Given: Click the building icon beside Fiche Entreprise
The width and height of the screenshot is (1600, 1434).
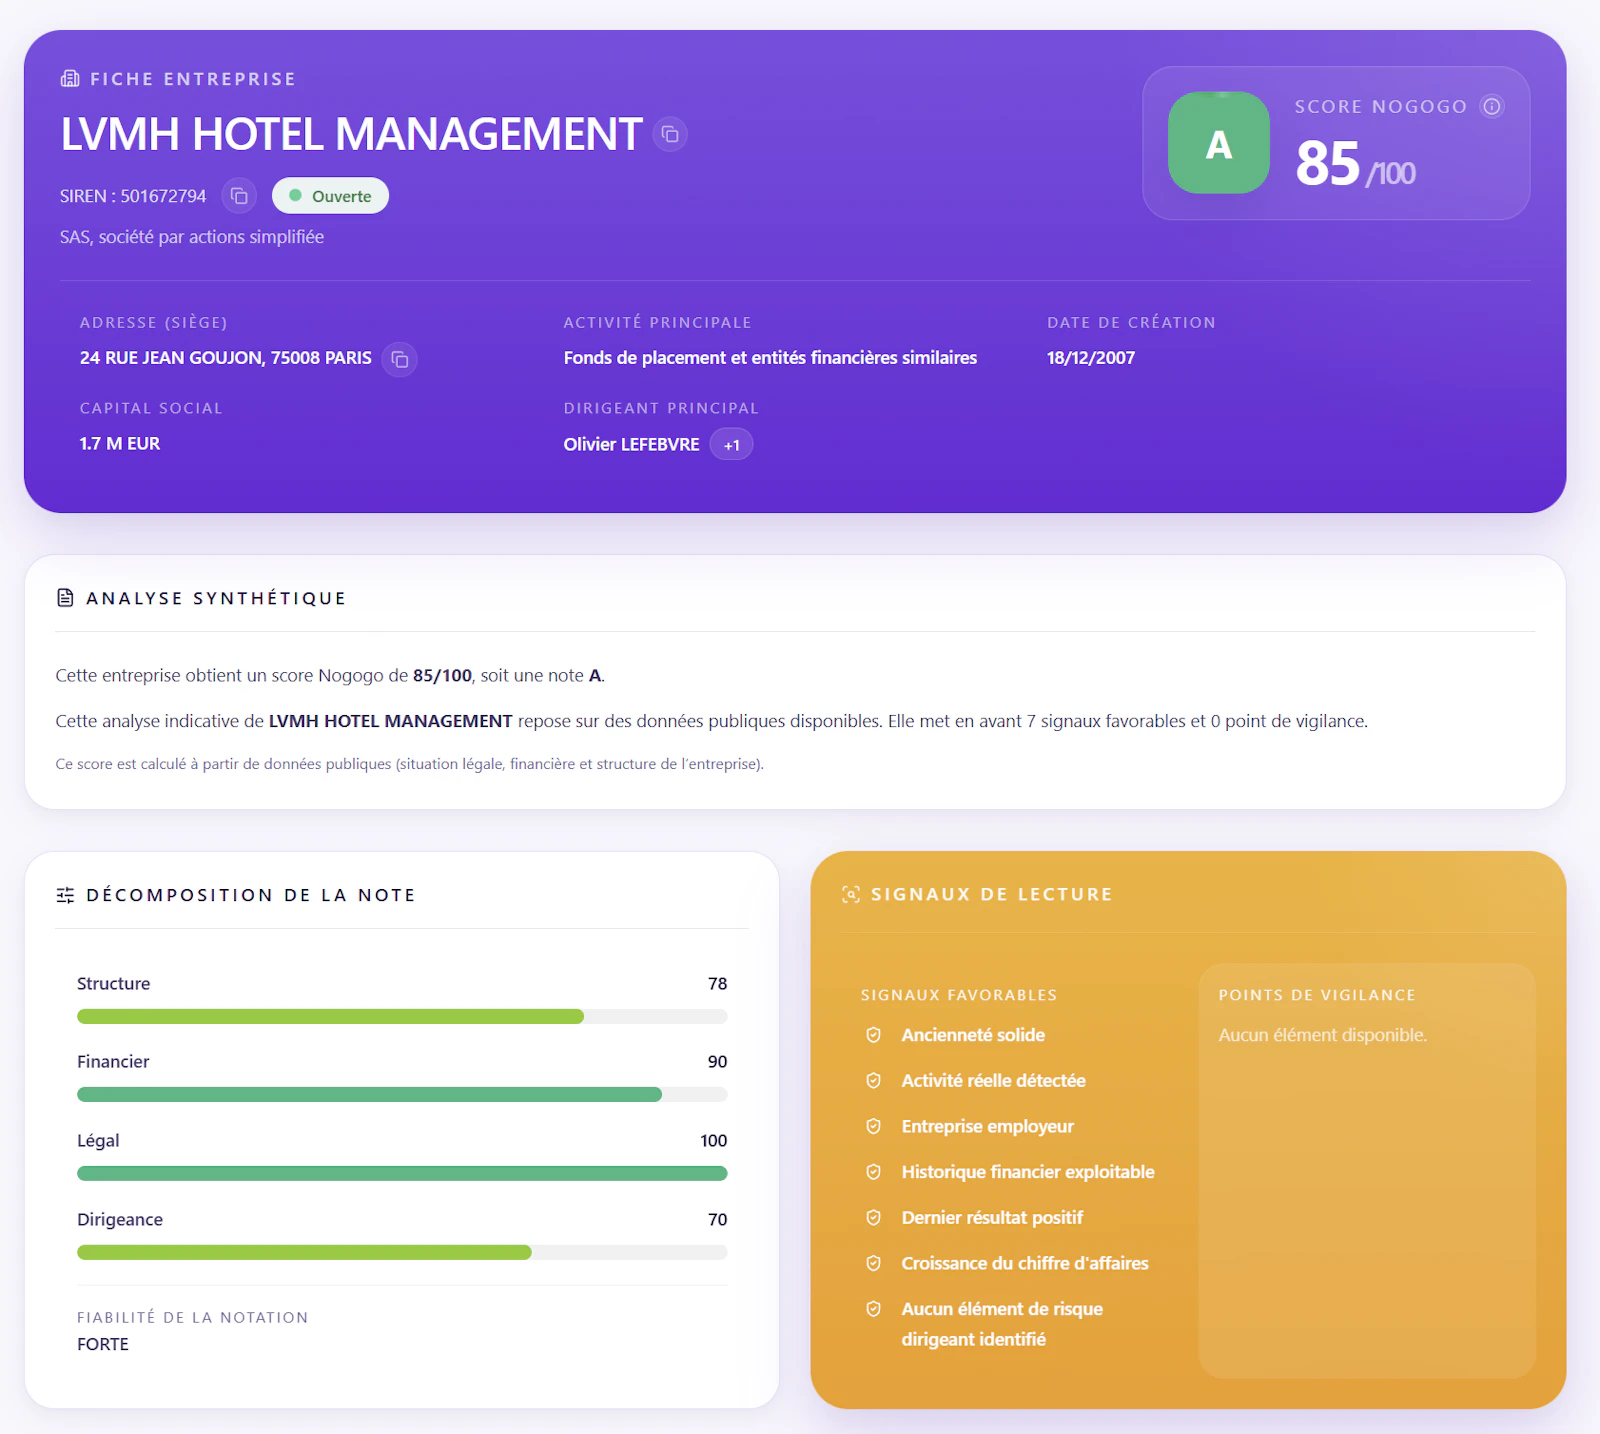Looking at the screenshot, I should click(70, 79).
